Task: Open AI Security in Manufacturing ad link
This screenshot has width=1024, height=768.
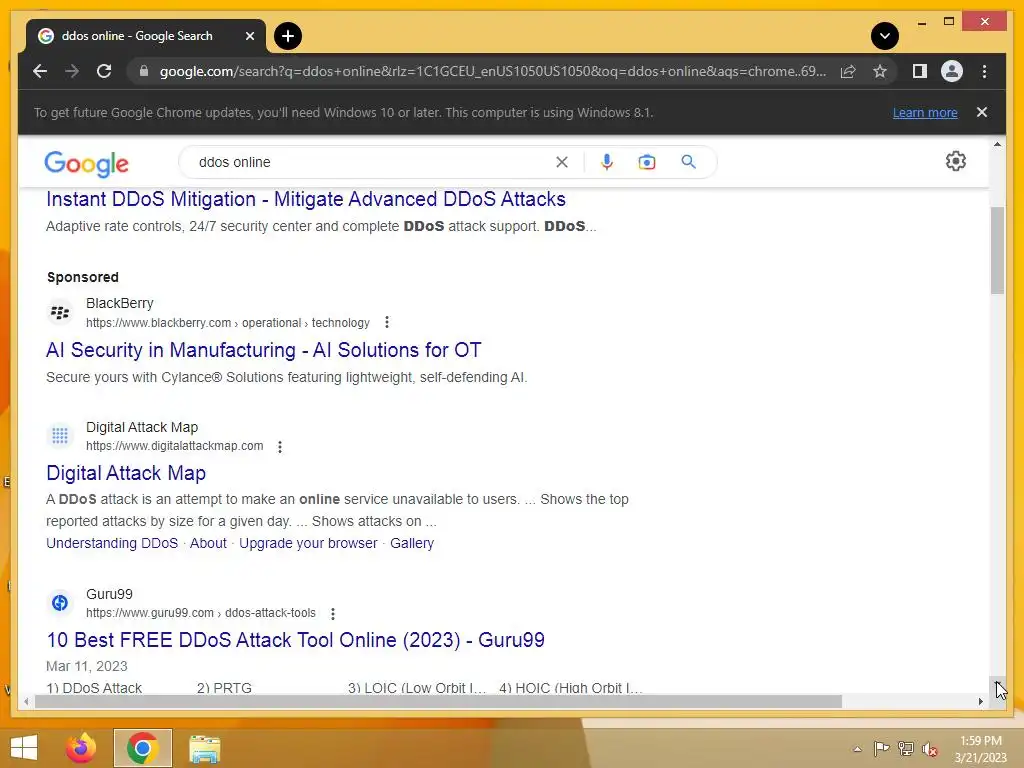Action: coord(263,350)
